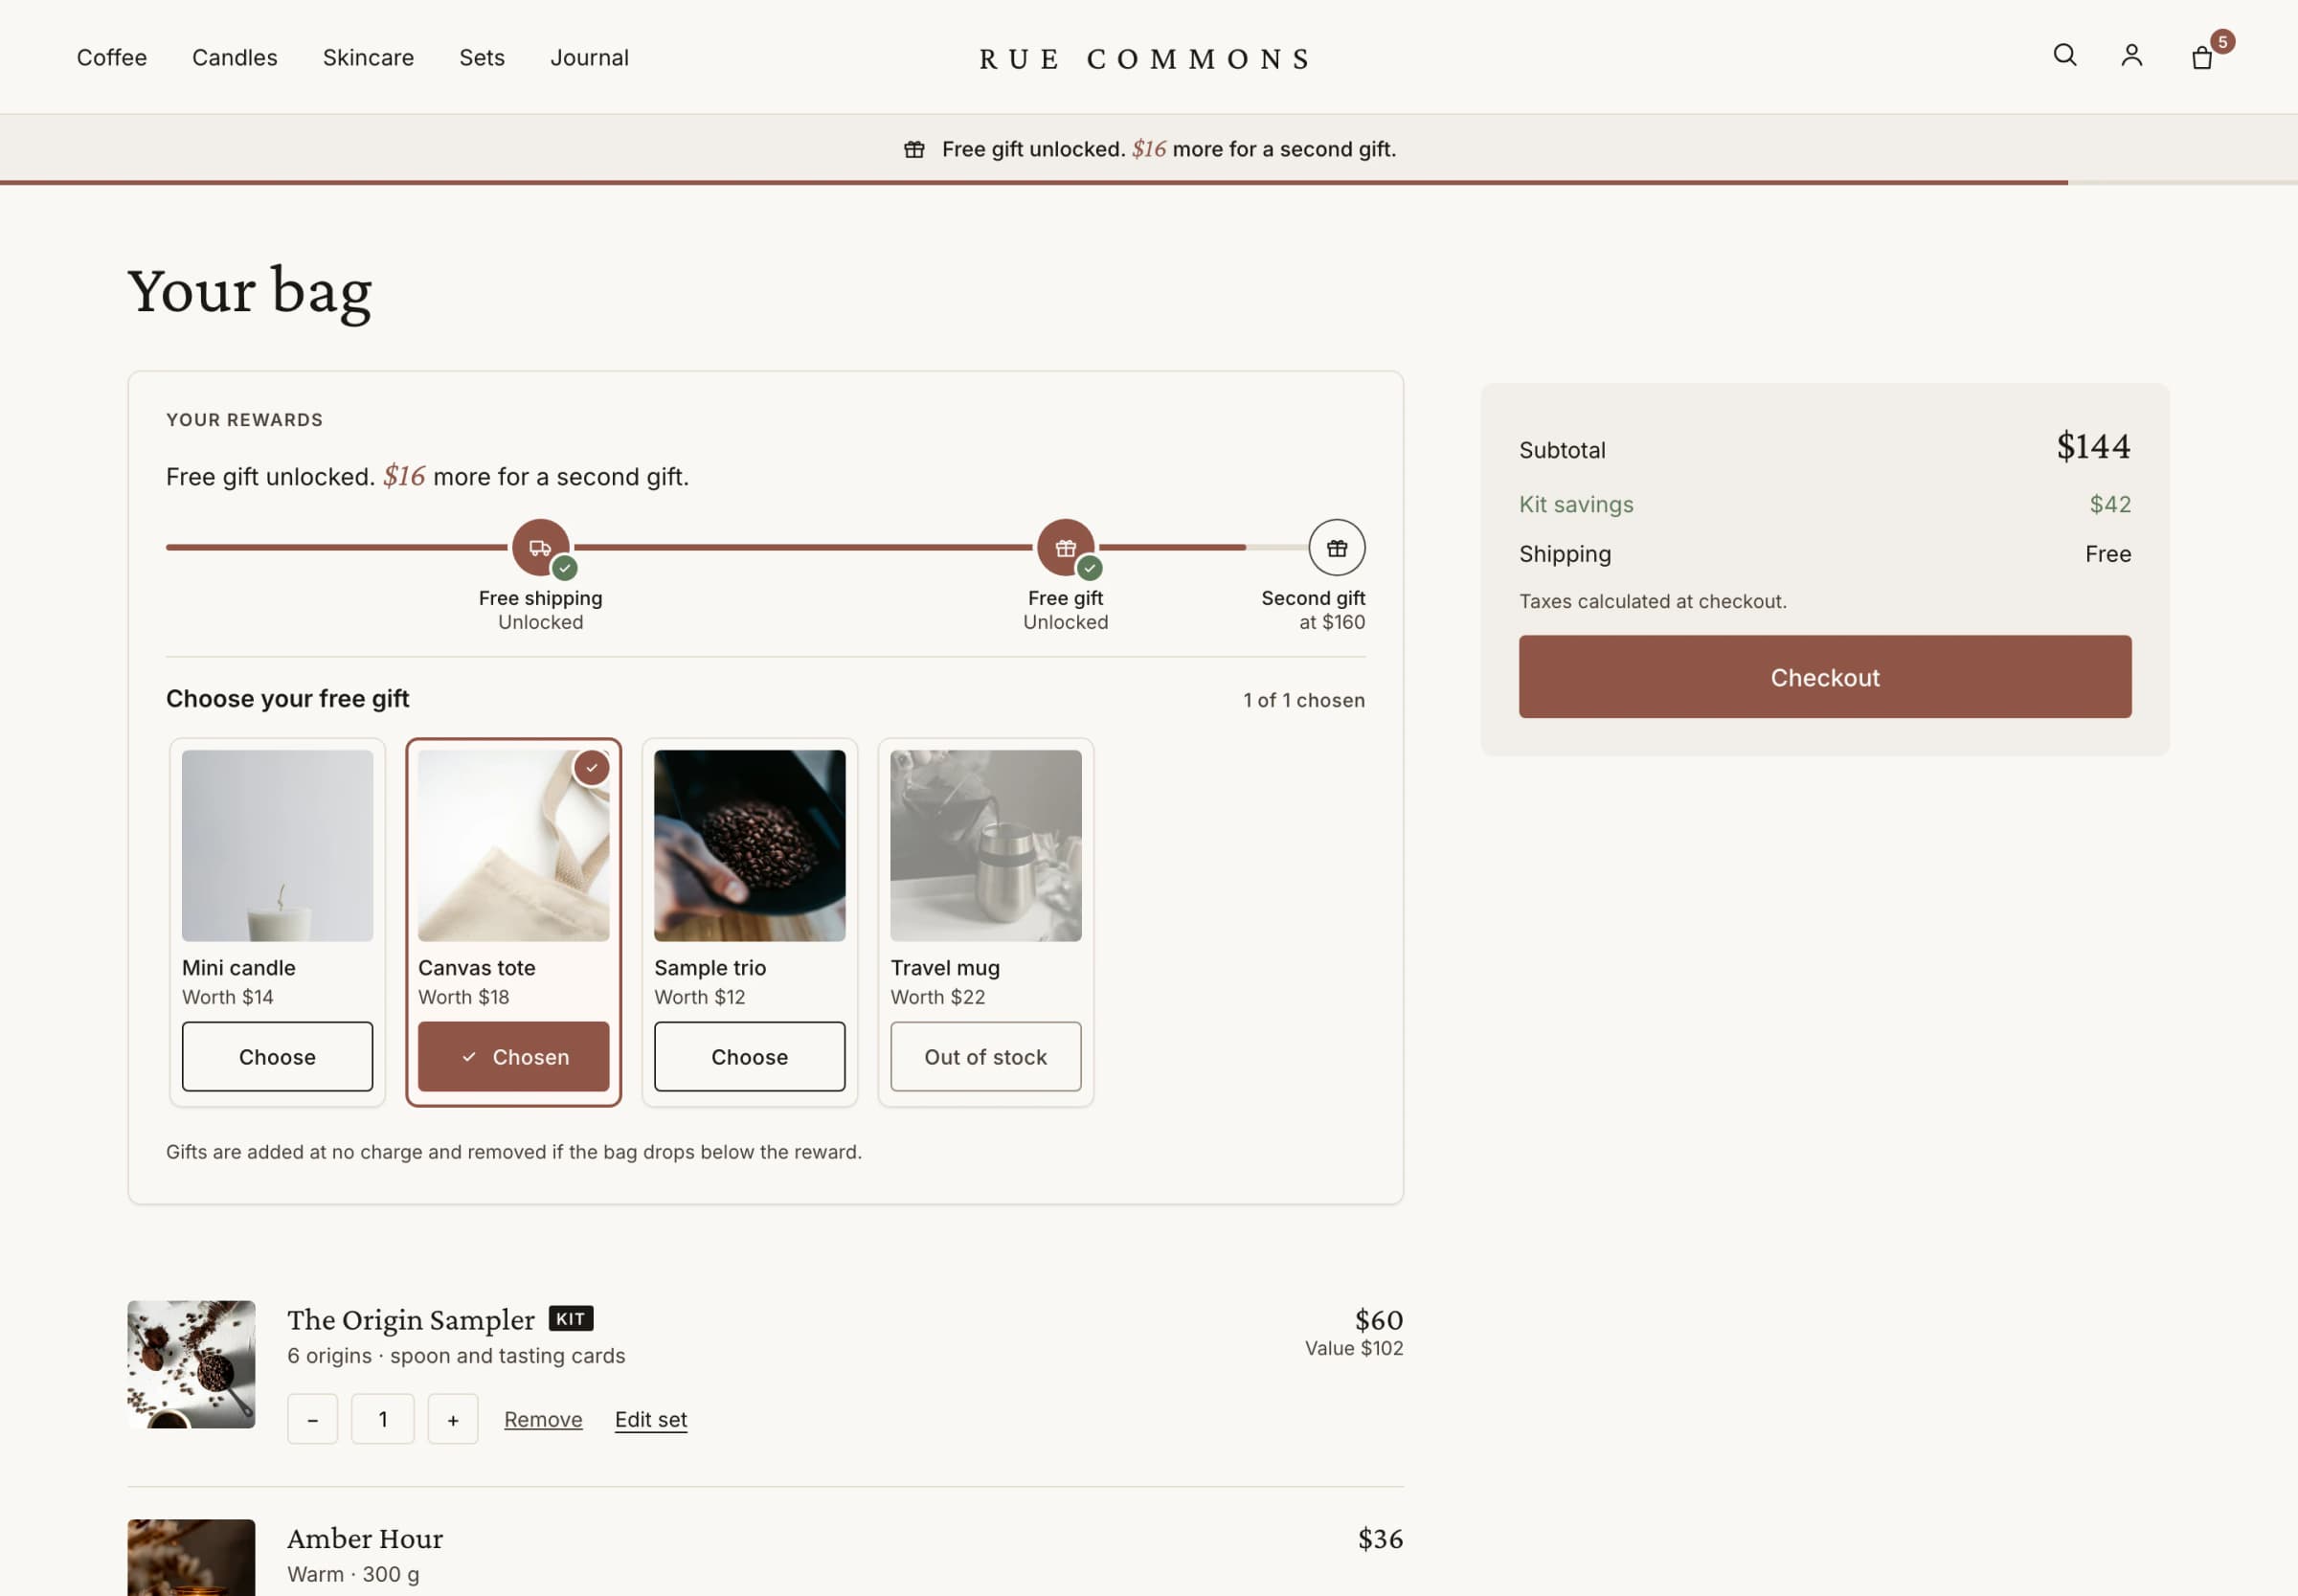
Task: Click the Free shipping truck milestone icon
Action: (x=541, y=547)
